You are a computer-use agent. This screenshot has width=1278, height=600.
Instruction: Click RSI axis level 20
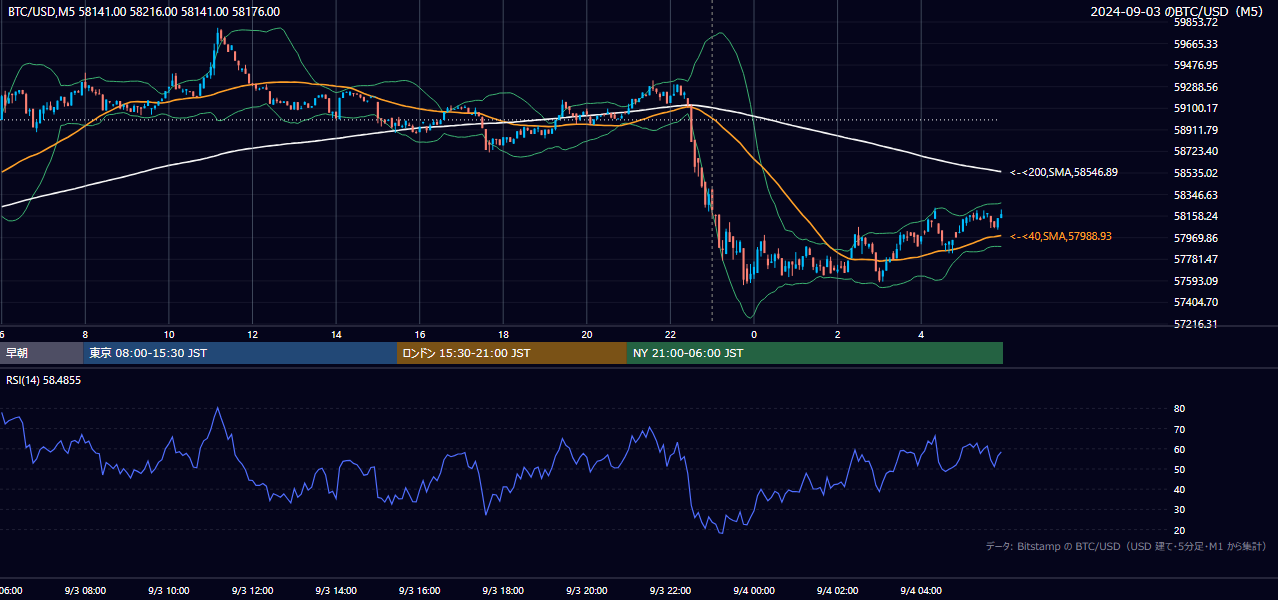1179,530
